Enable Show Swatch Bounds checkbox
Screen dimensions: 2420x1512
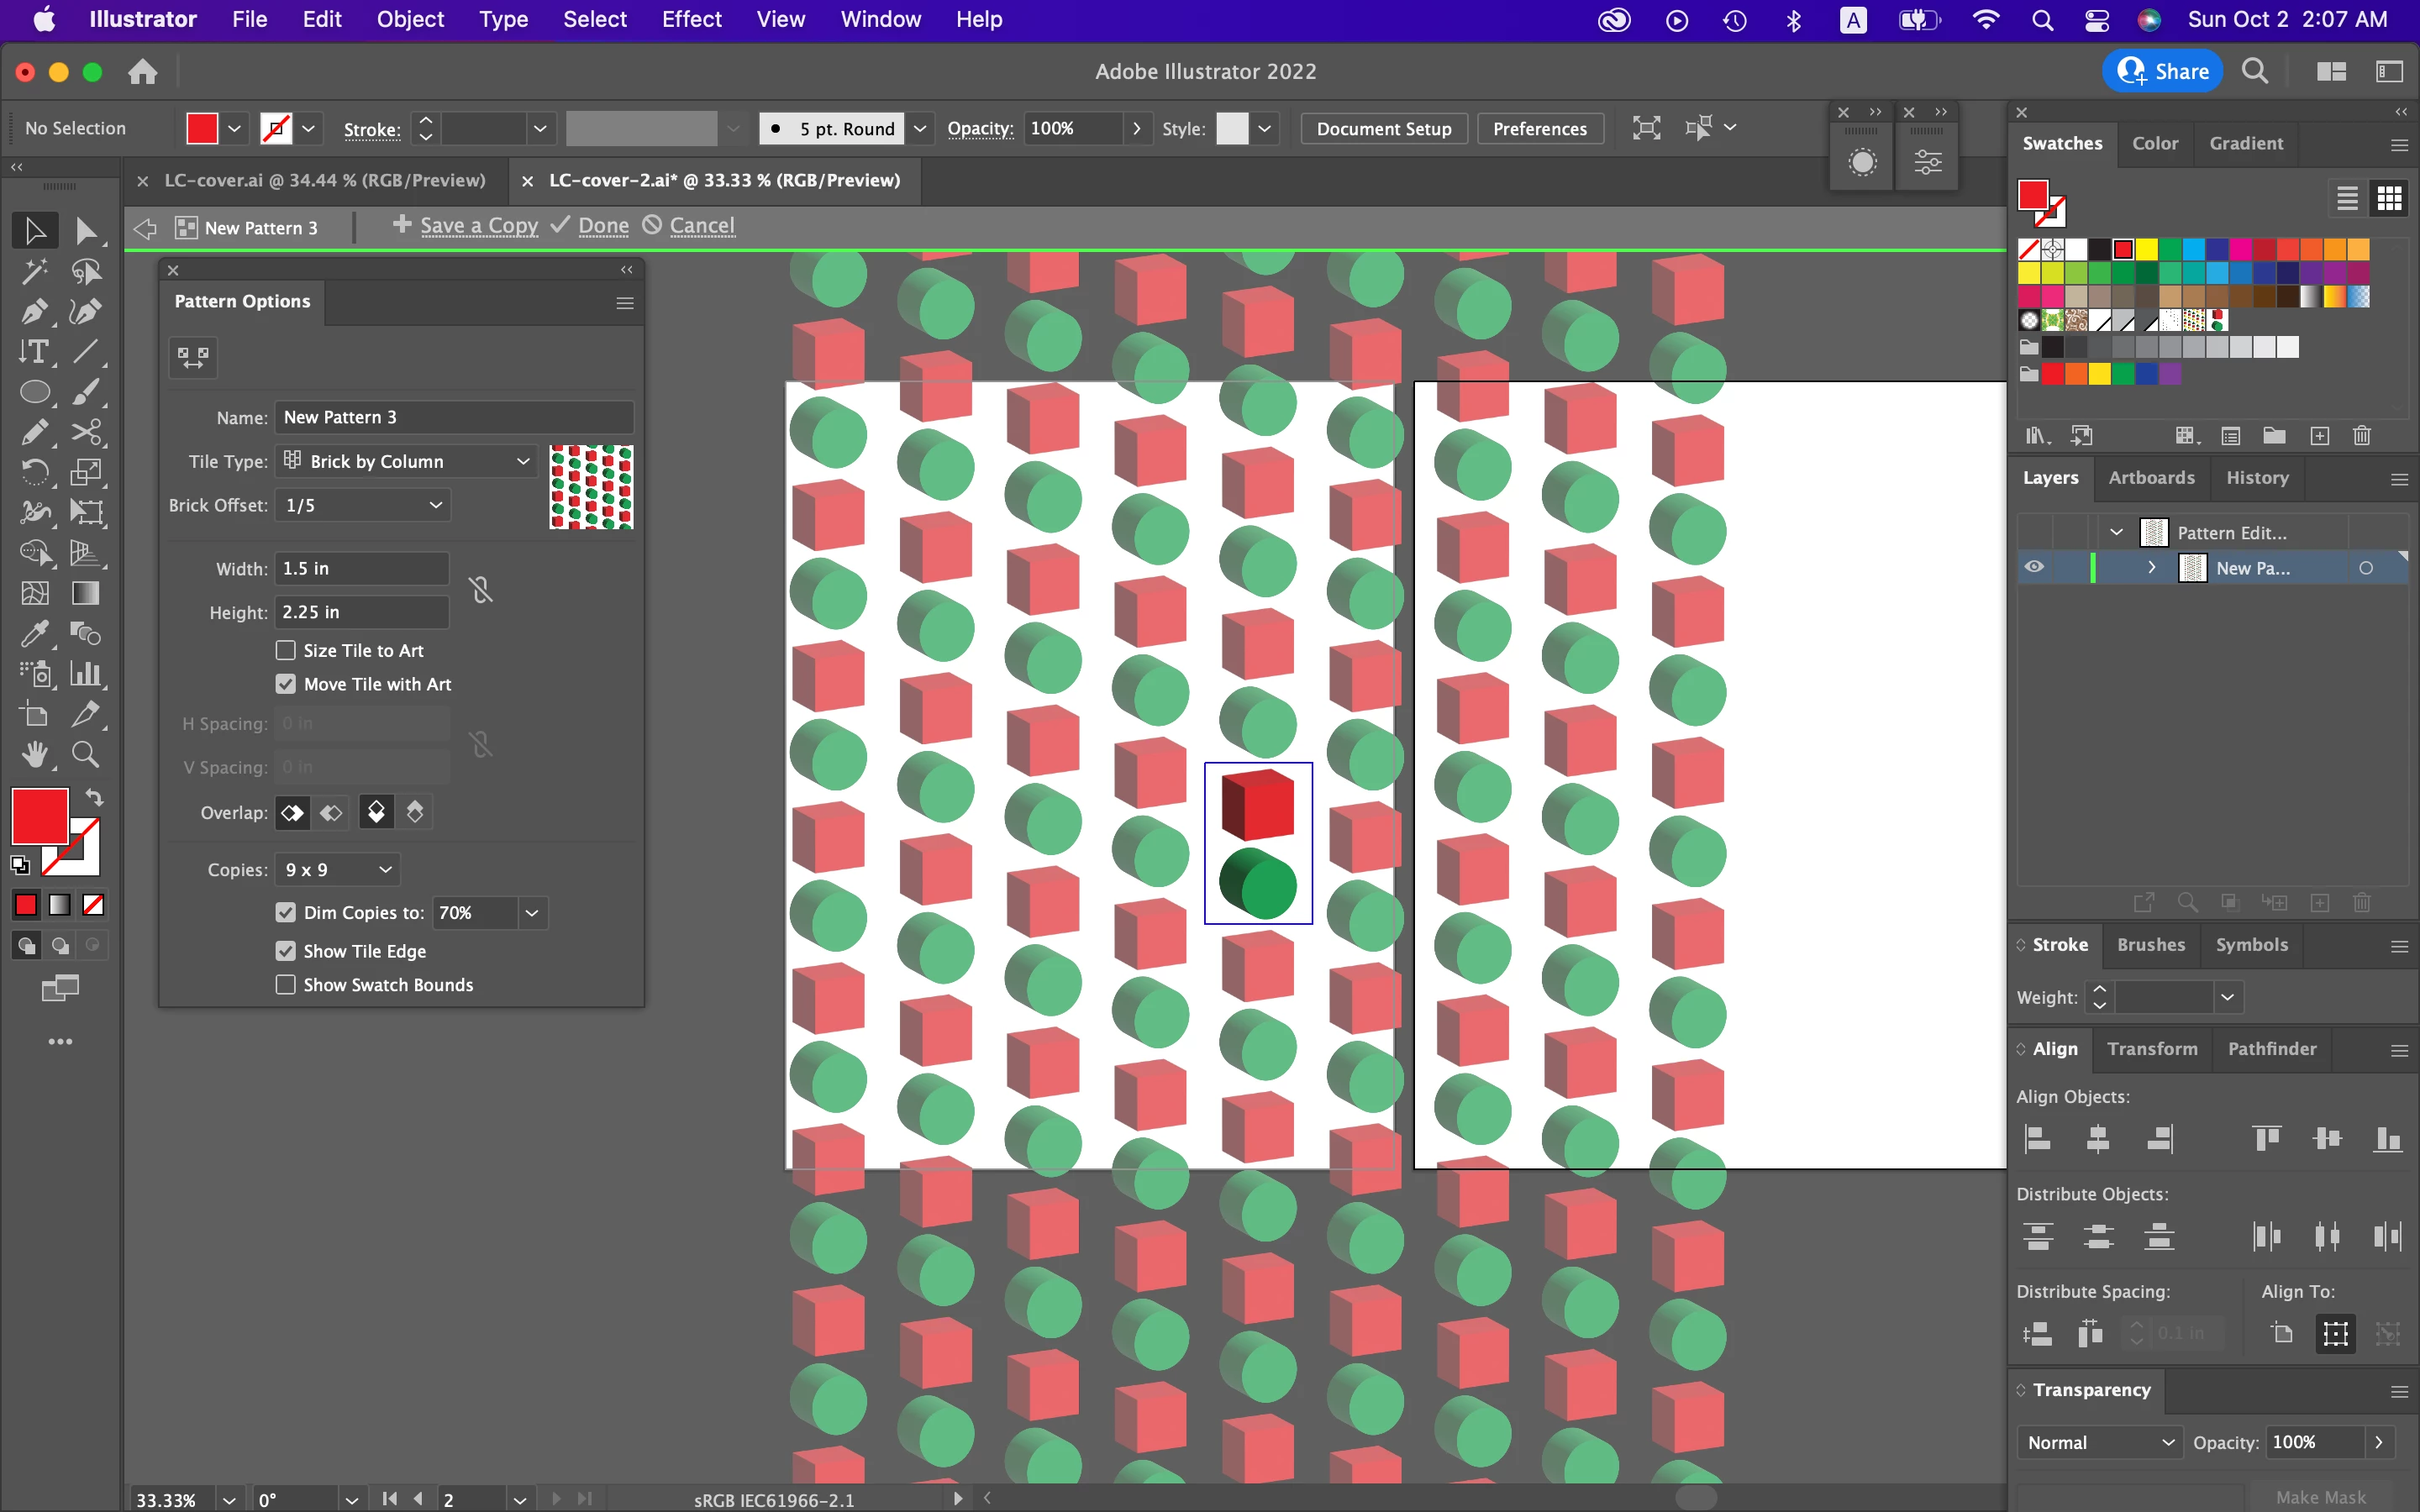[x=286, y=985]
